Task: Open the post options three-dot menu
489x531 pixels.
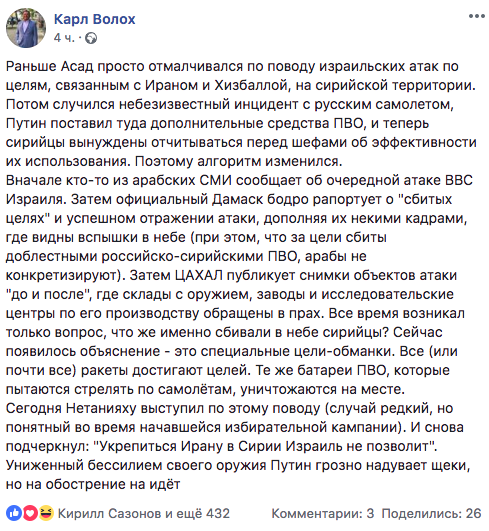Action: 477,16
